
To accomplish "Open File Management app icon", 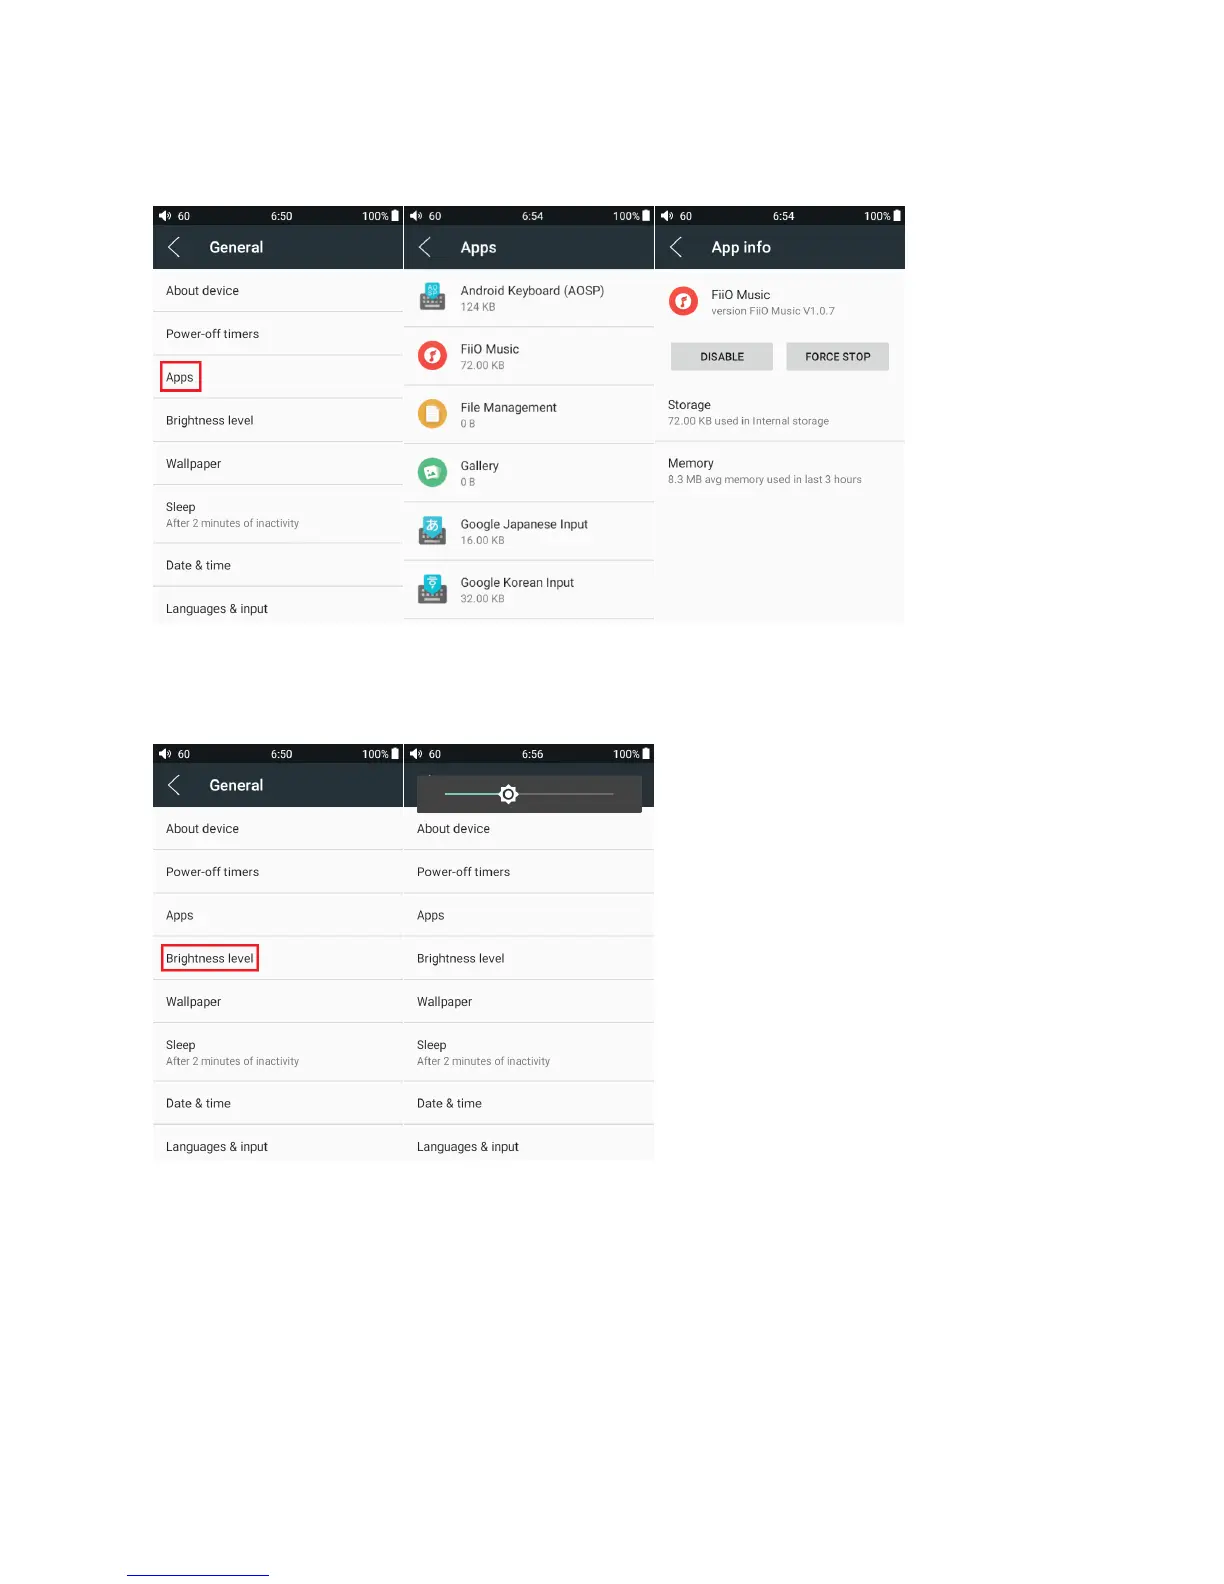I will (x=432, y=413).
